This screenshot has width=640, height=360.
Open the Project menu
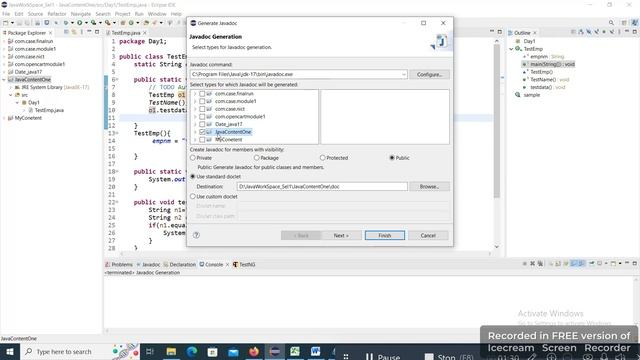122,14
